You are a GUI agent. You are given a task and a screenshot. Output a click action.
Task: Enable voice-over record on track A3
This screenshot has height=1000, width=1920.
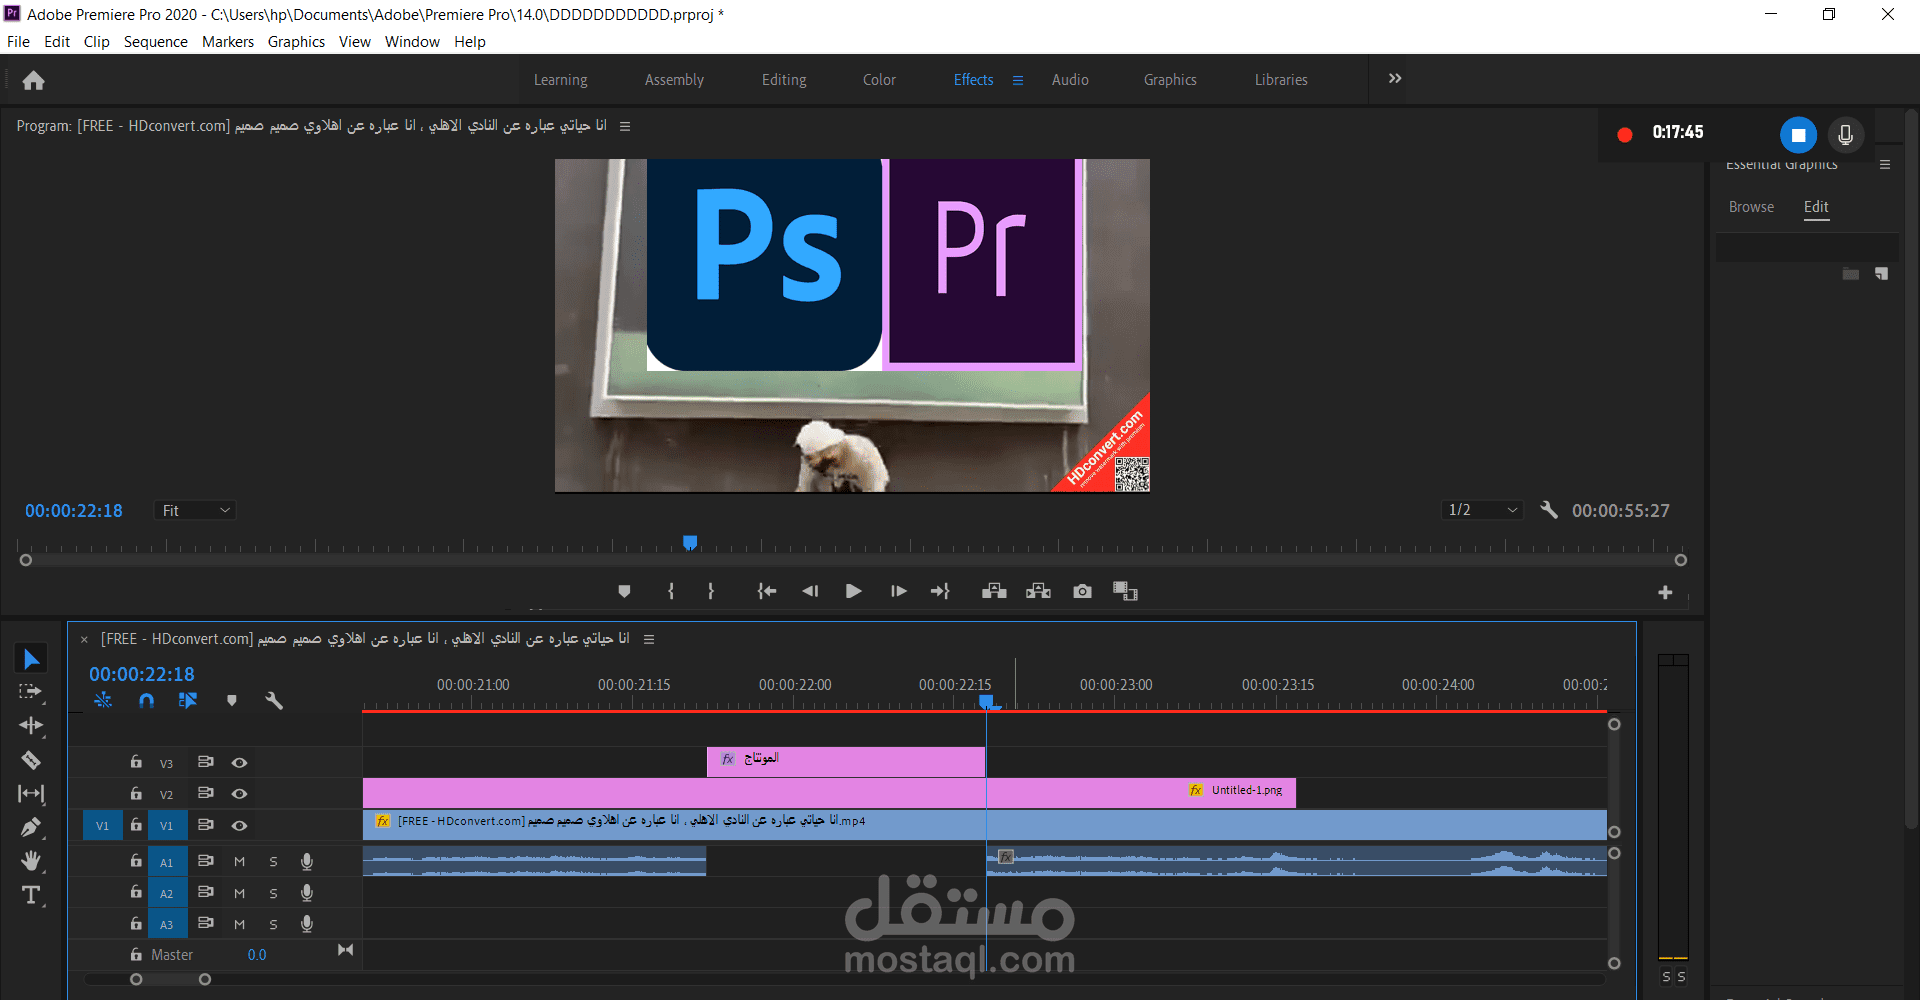click(x=307, y=924)
